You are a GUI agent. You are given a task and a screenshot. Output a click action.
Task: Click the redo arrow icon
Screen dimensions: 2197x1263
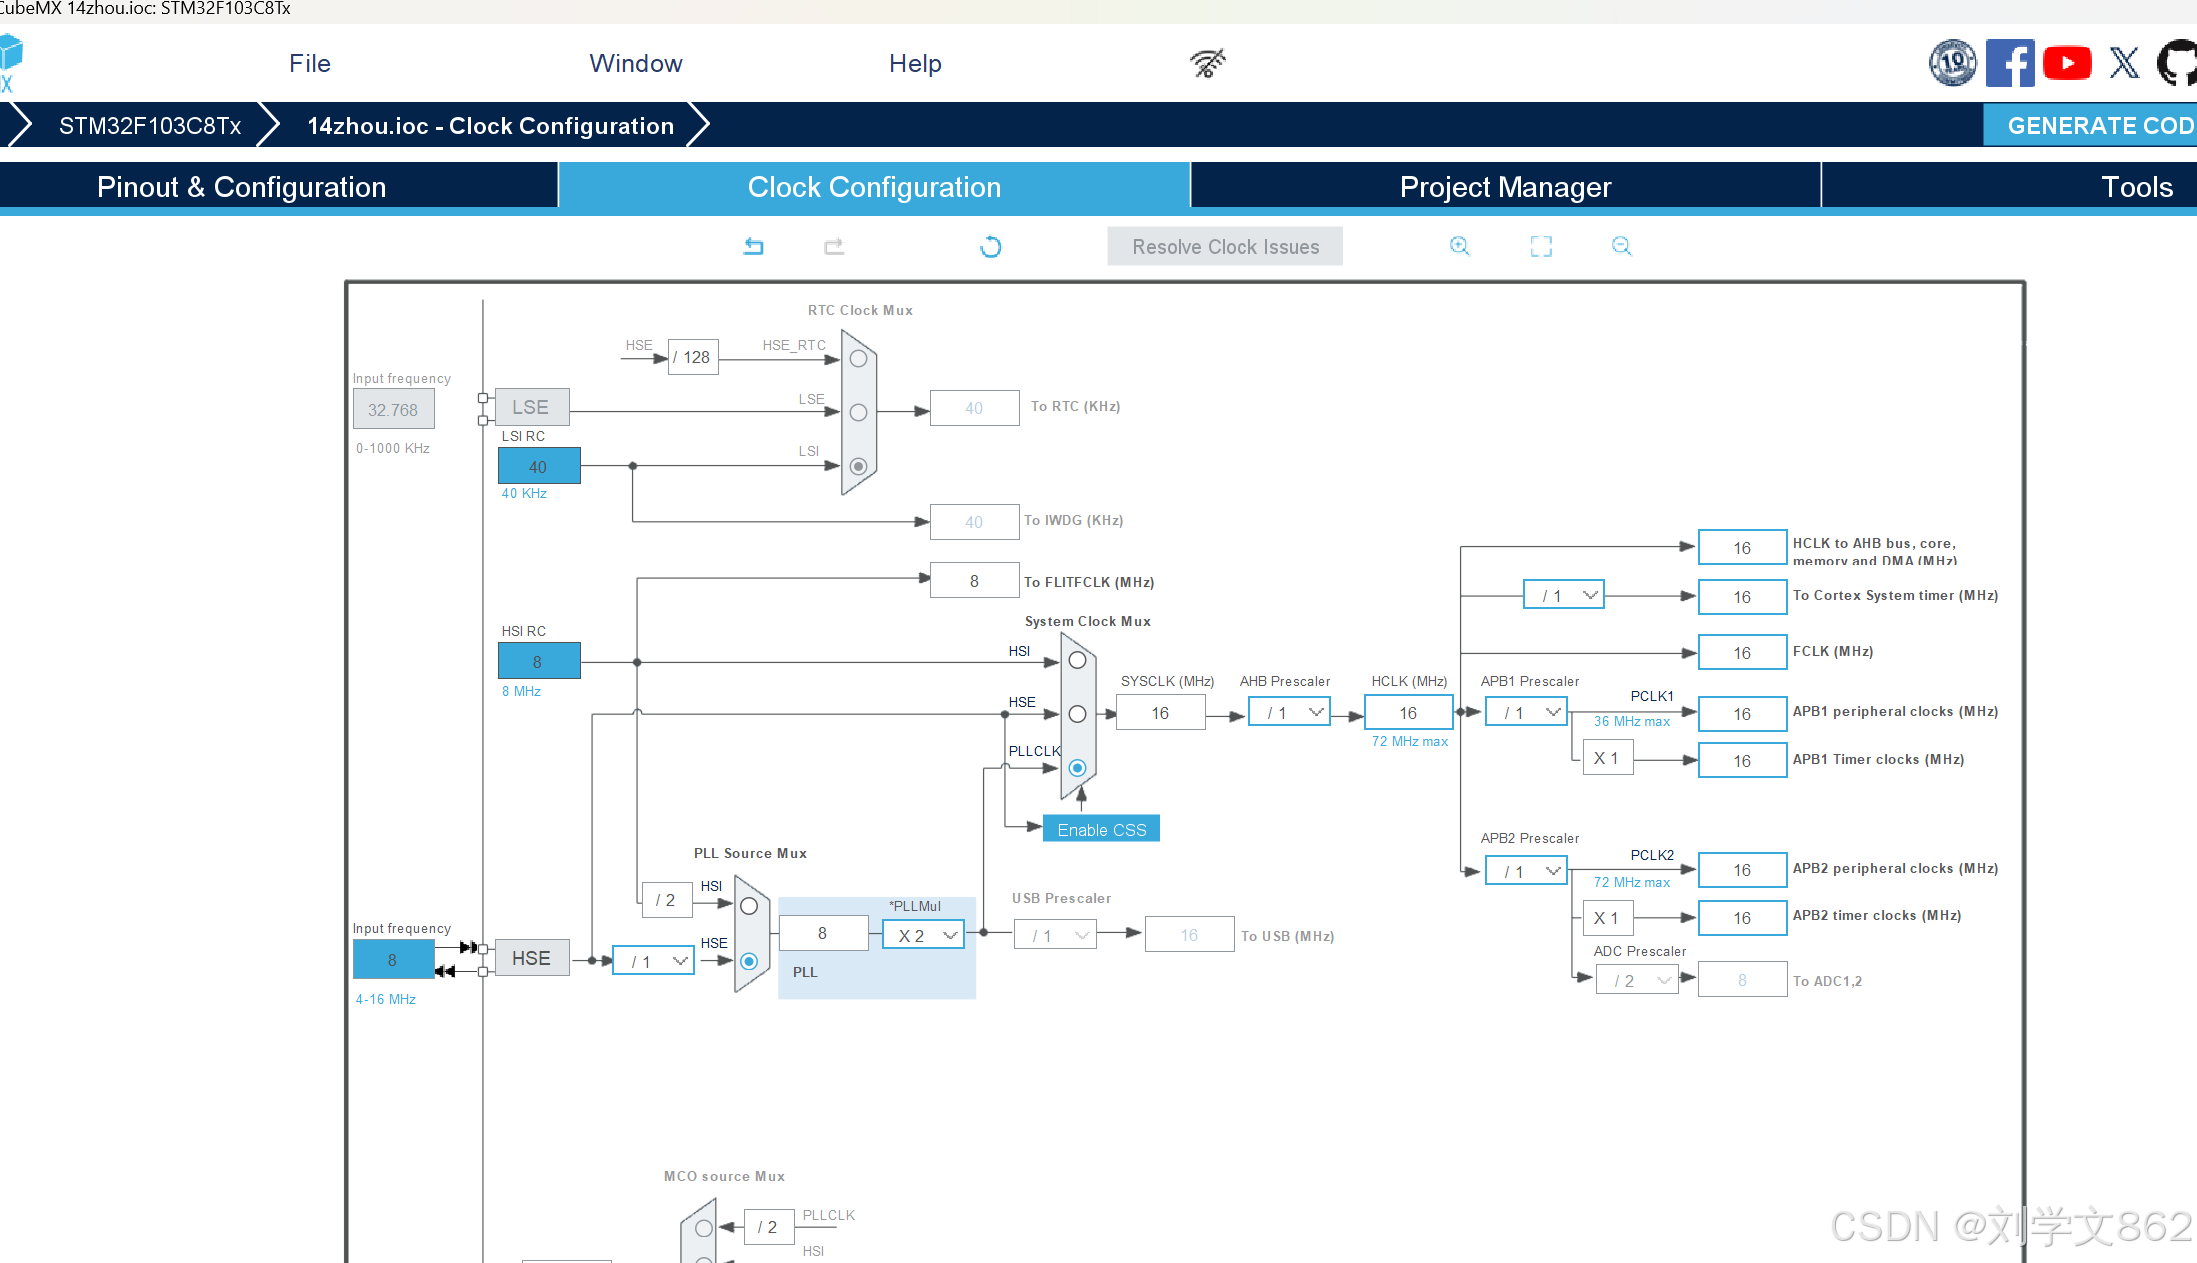(x=834, y=246)
